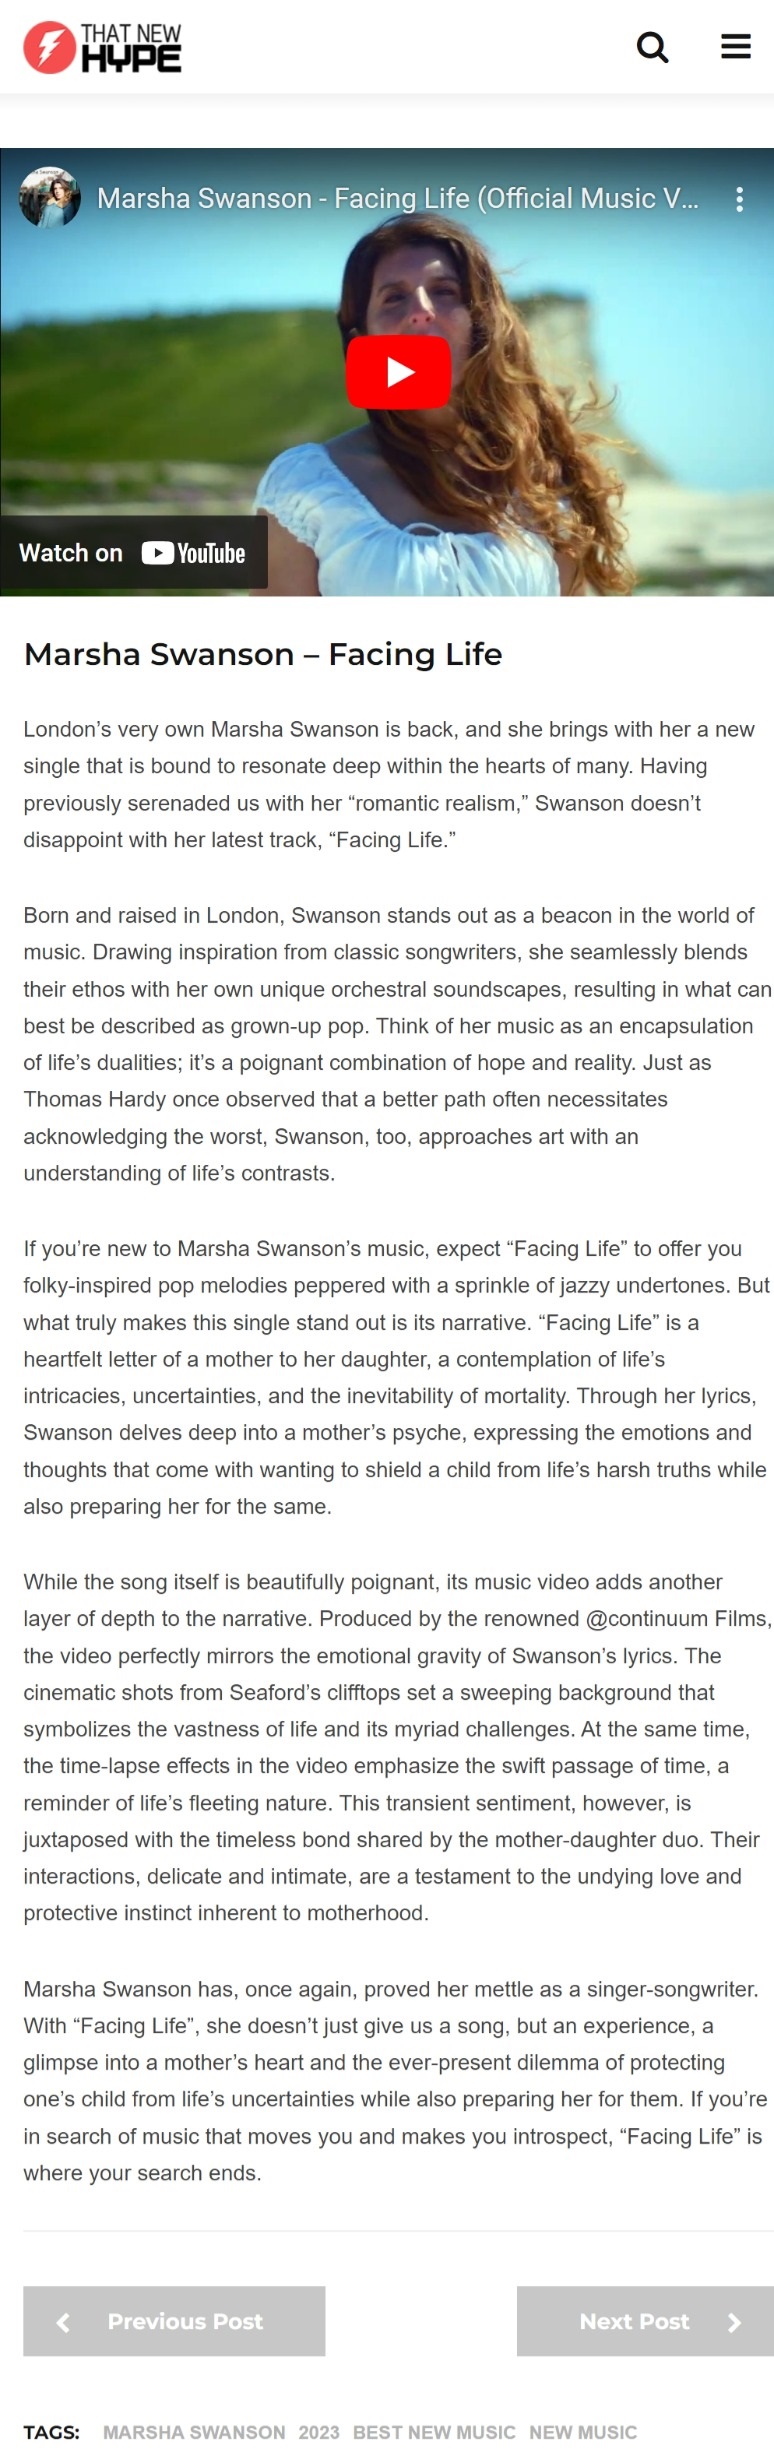Open the BEST NEW MUSIC tag

(434, 2432)
